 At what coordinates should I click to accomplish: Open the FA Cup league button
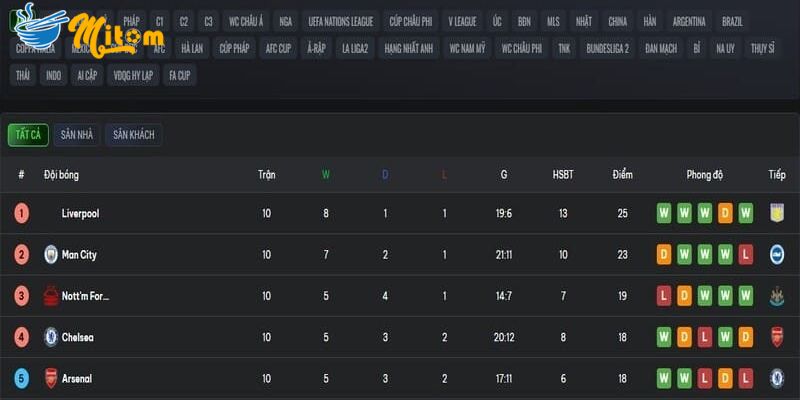click(x=180, y=75)
